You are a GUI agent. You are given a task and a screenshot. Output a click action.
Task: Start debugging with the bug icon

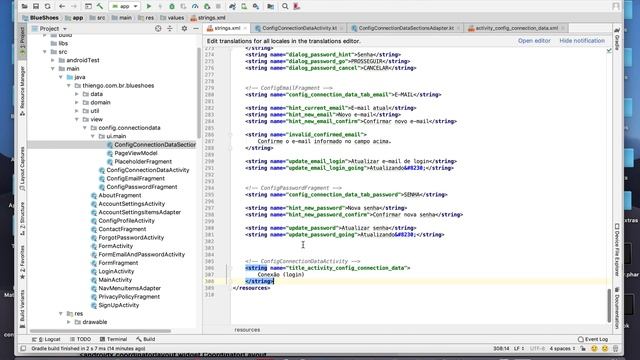(x=172, y=6)
